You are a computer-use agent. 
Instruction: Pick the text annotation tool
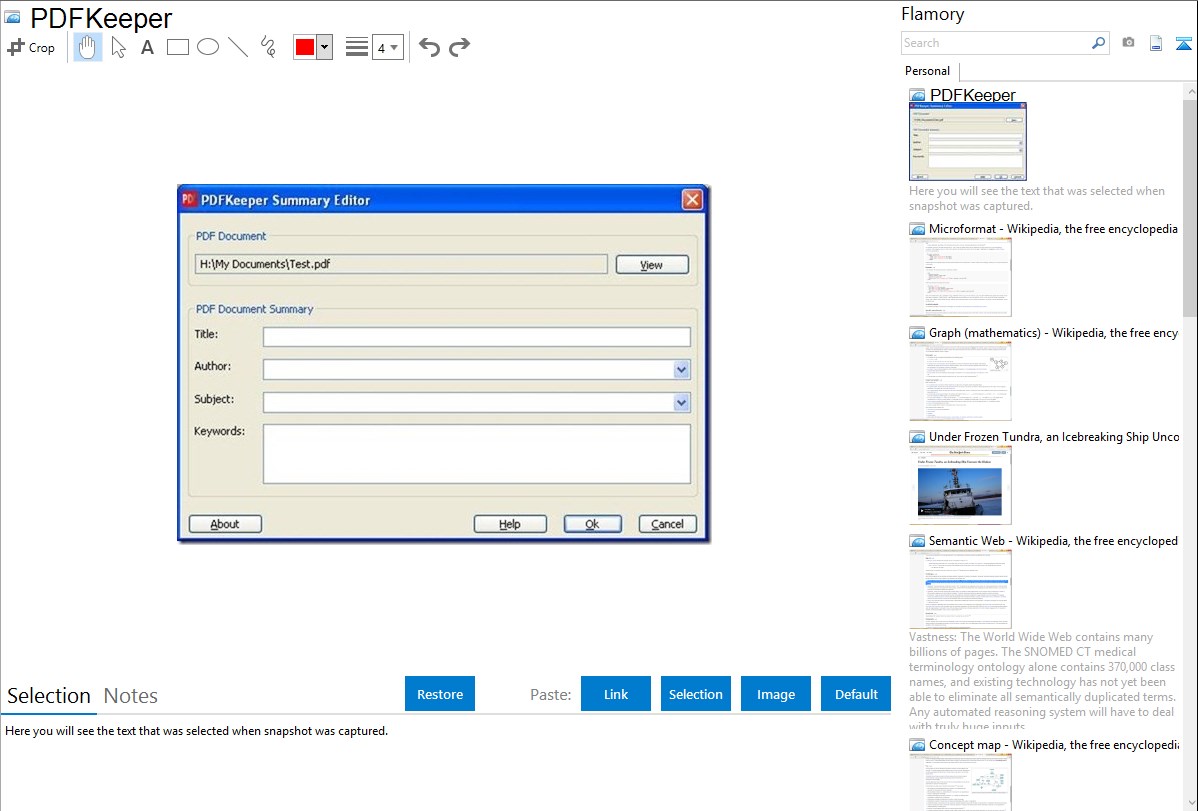pyautogui.click(x=147, y=47)
